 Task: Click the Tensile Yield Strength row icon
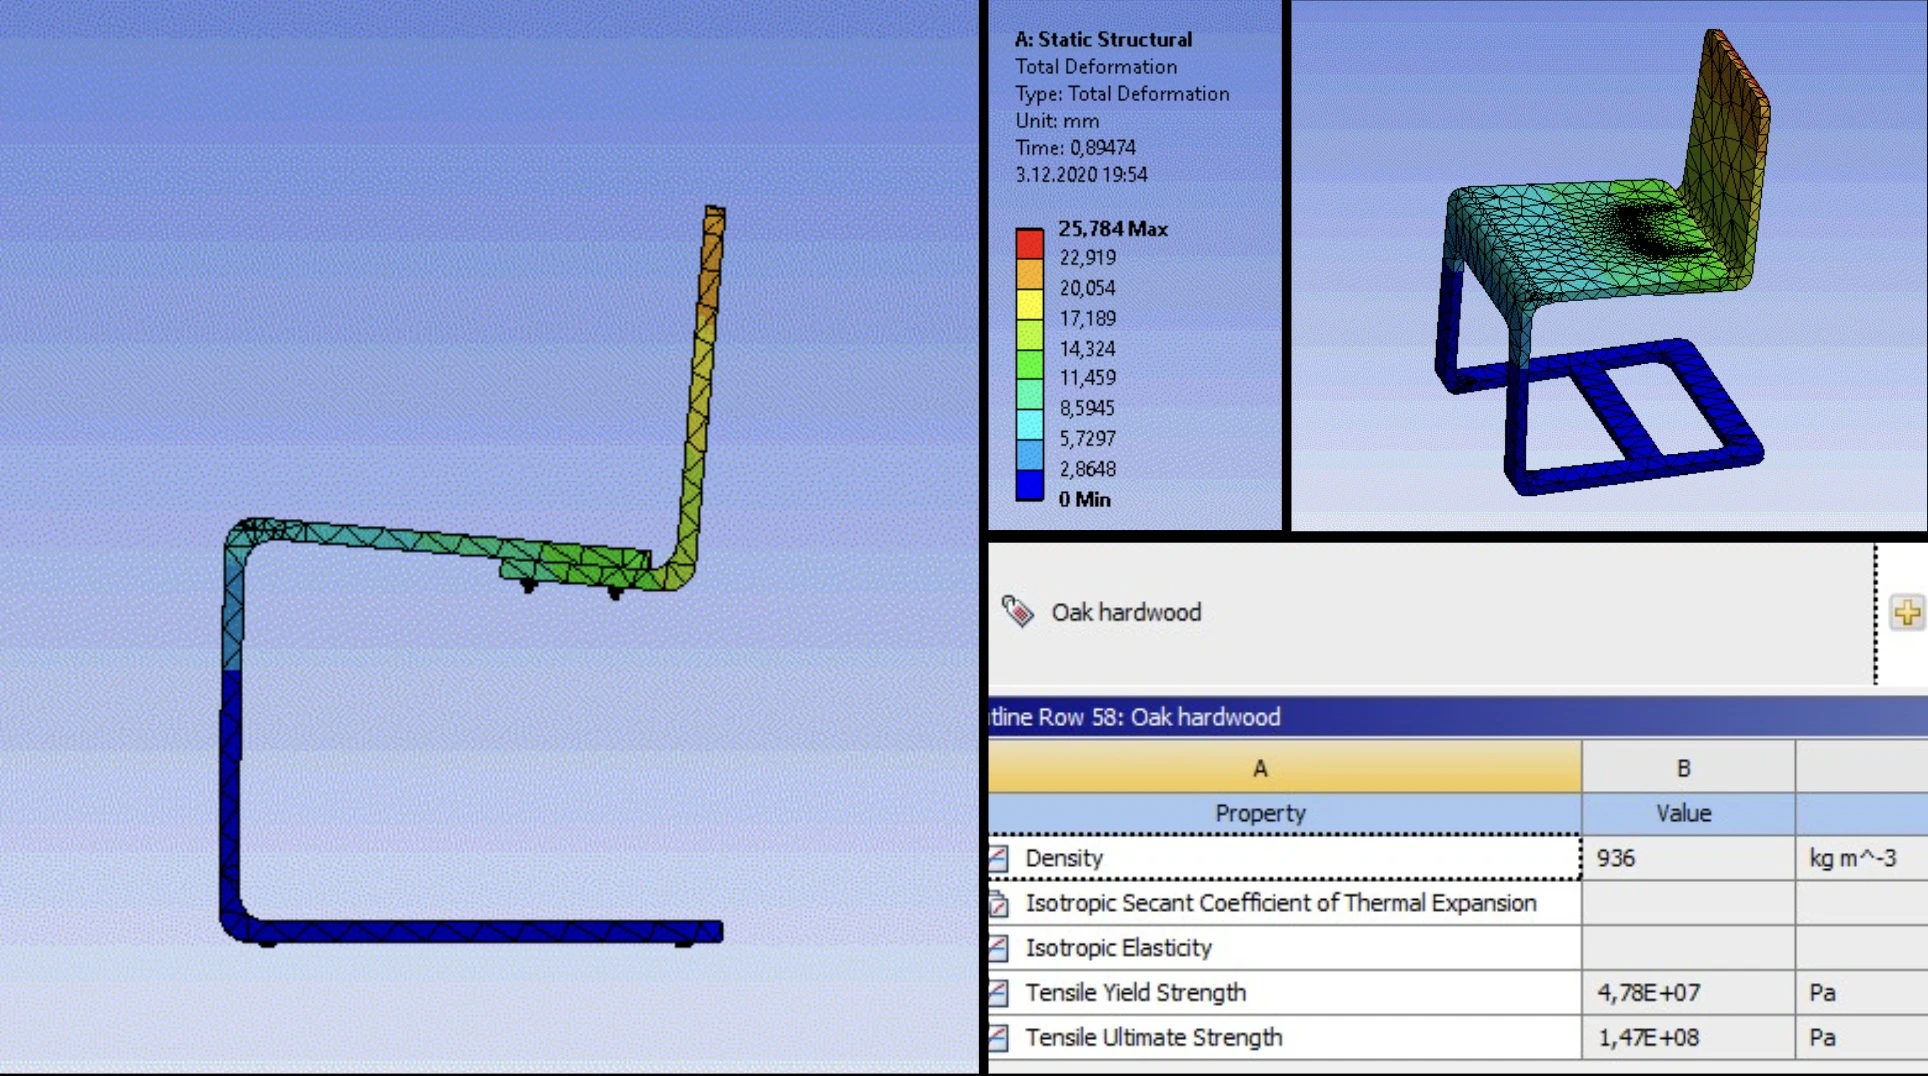click(999, 993)
